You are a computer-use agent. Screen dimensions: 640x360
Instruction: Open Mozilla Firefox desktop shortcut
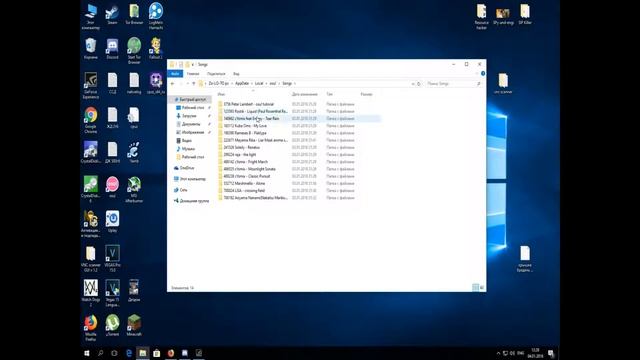pos(91,328)
